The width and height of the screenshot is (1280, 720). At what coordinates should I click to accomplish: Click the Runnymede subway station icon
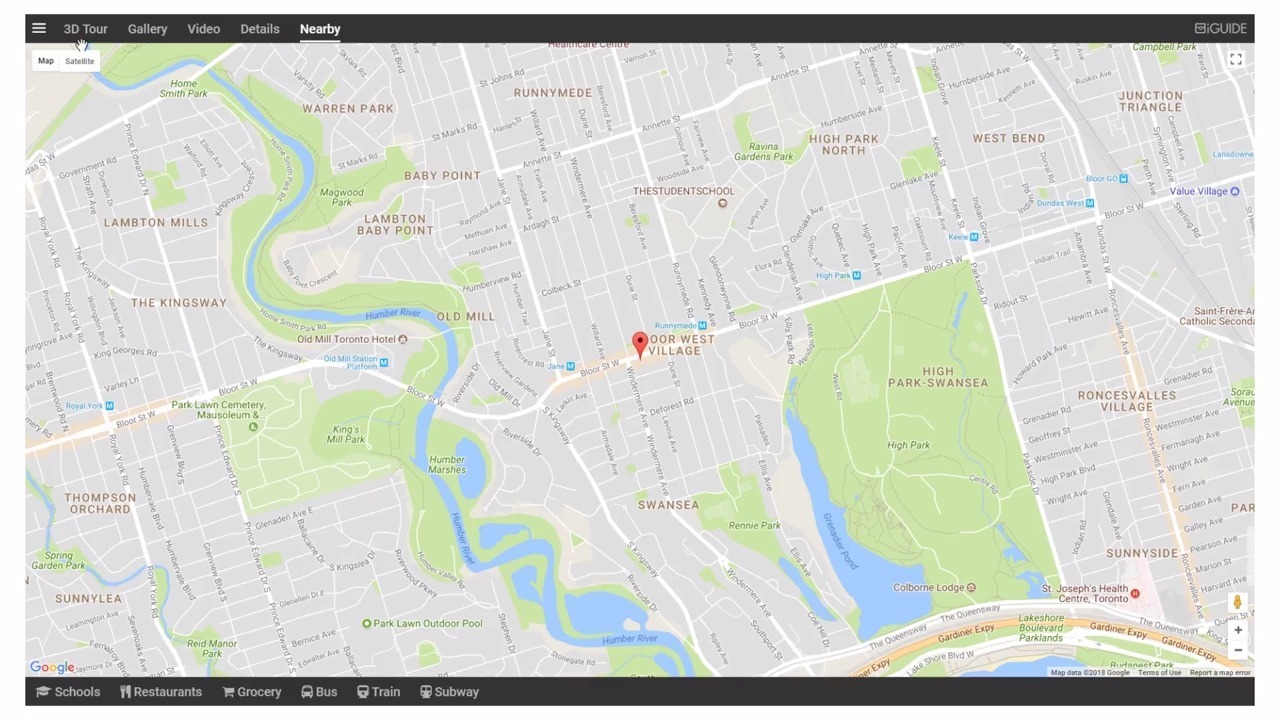702,325
